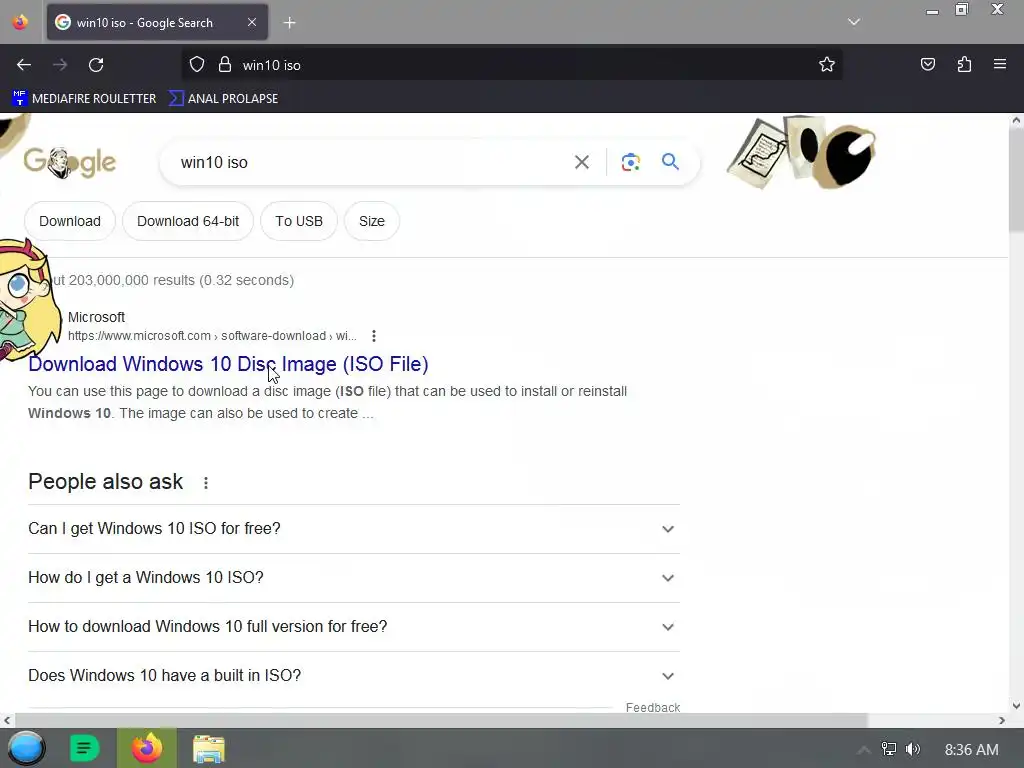Click the scroll down arrow
Viewport: 1024px width, 768px height.
click(1016, 706)
